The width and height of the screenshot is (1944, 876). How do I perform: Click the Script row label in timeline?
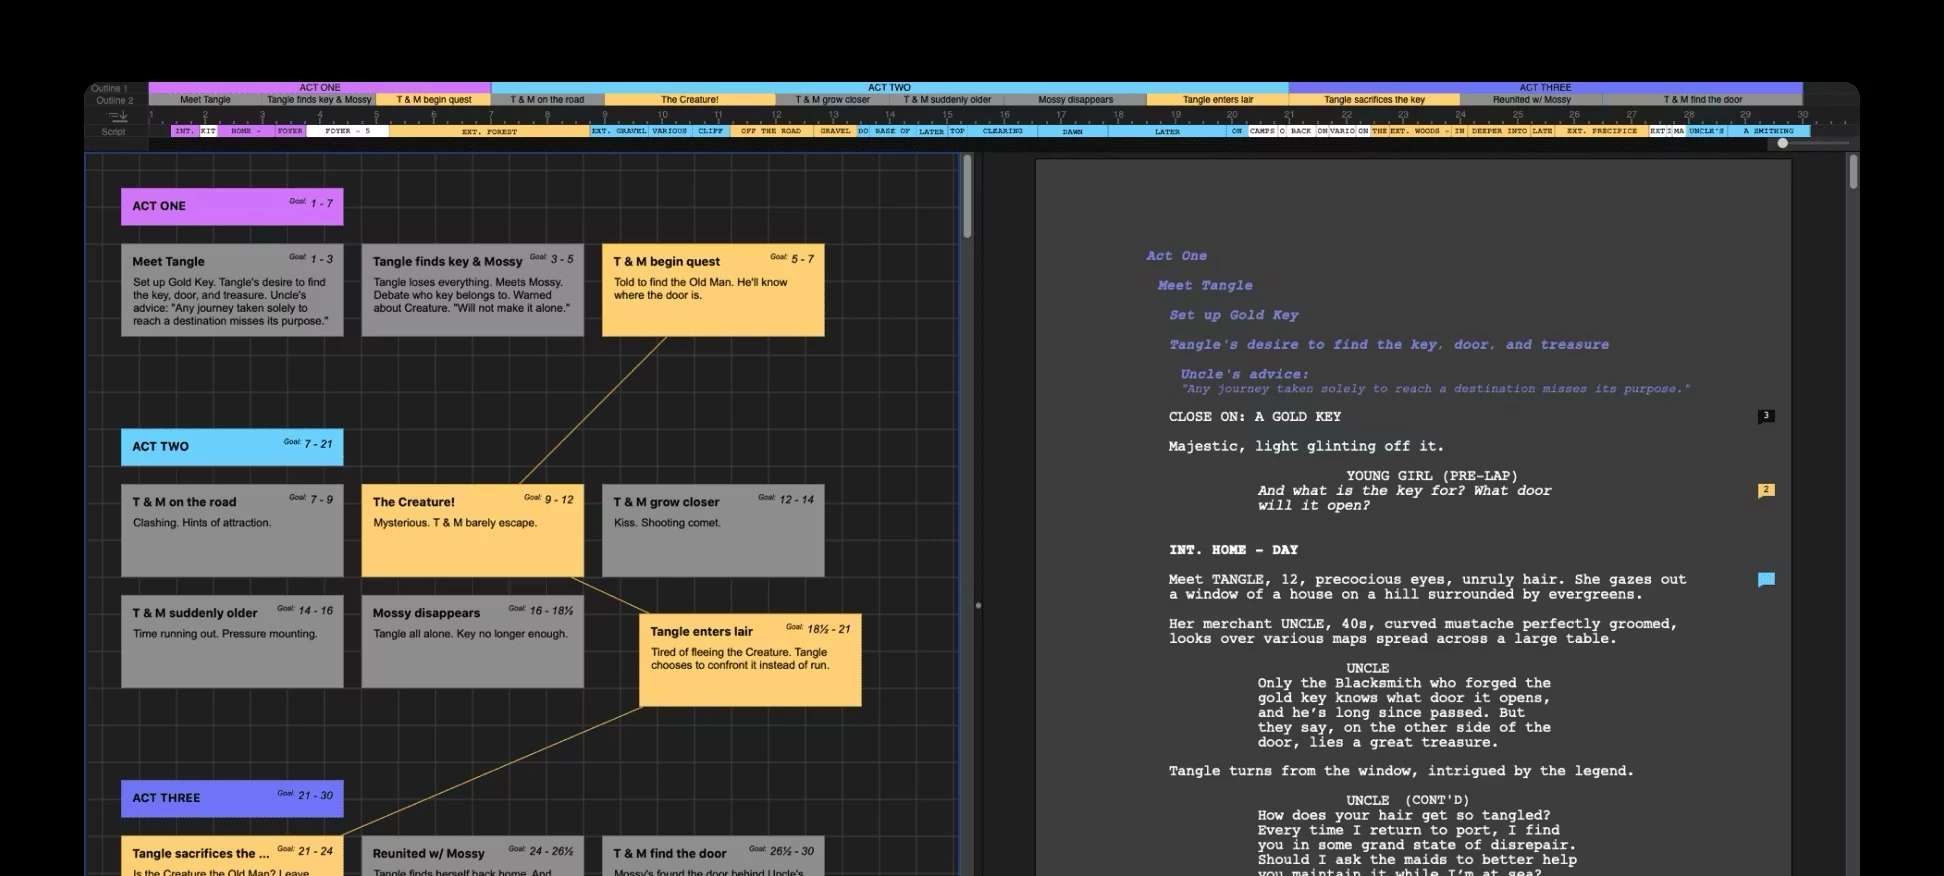click(x=113, y=132)
